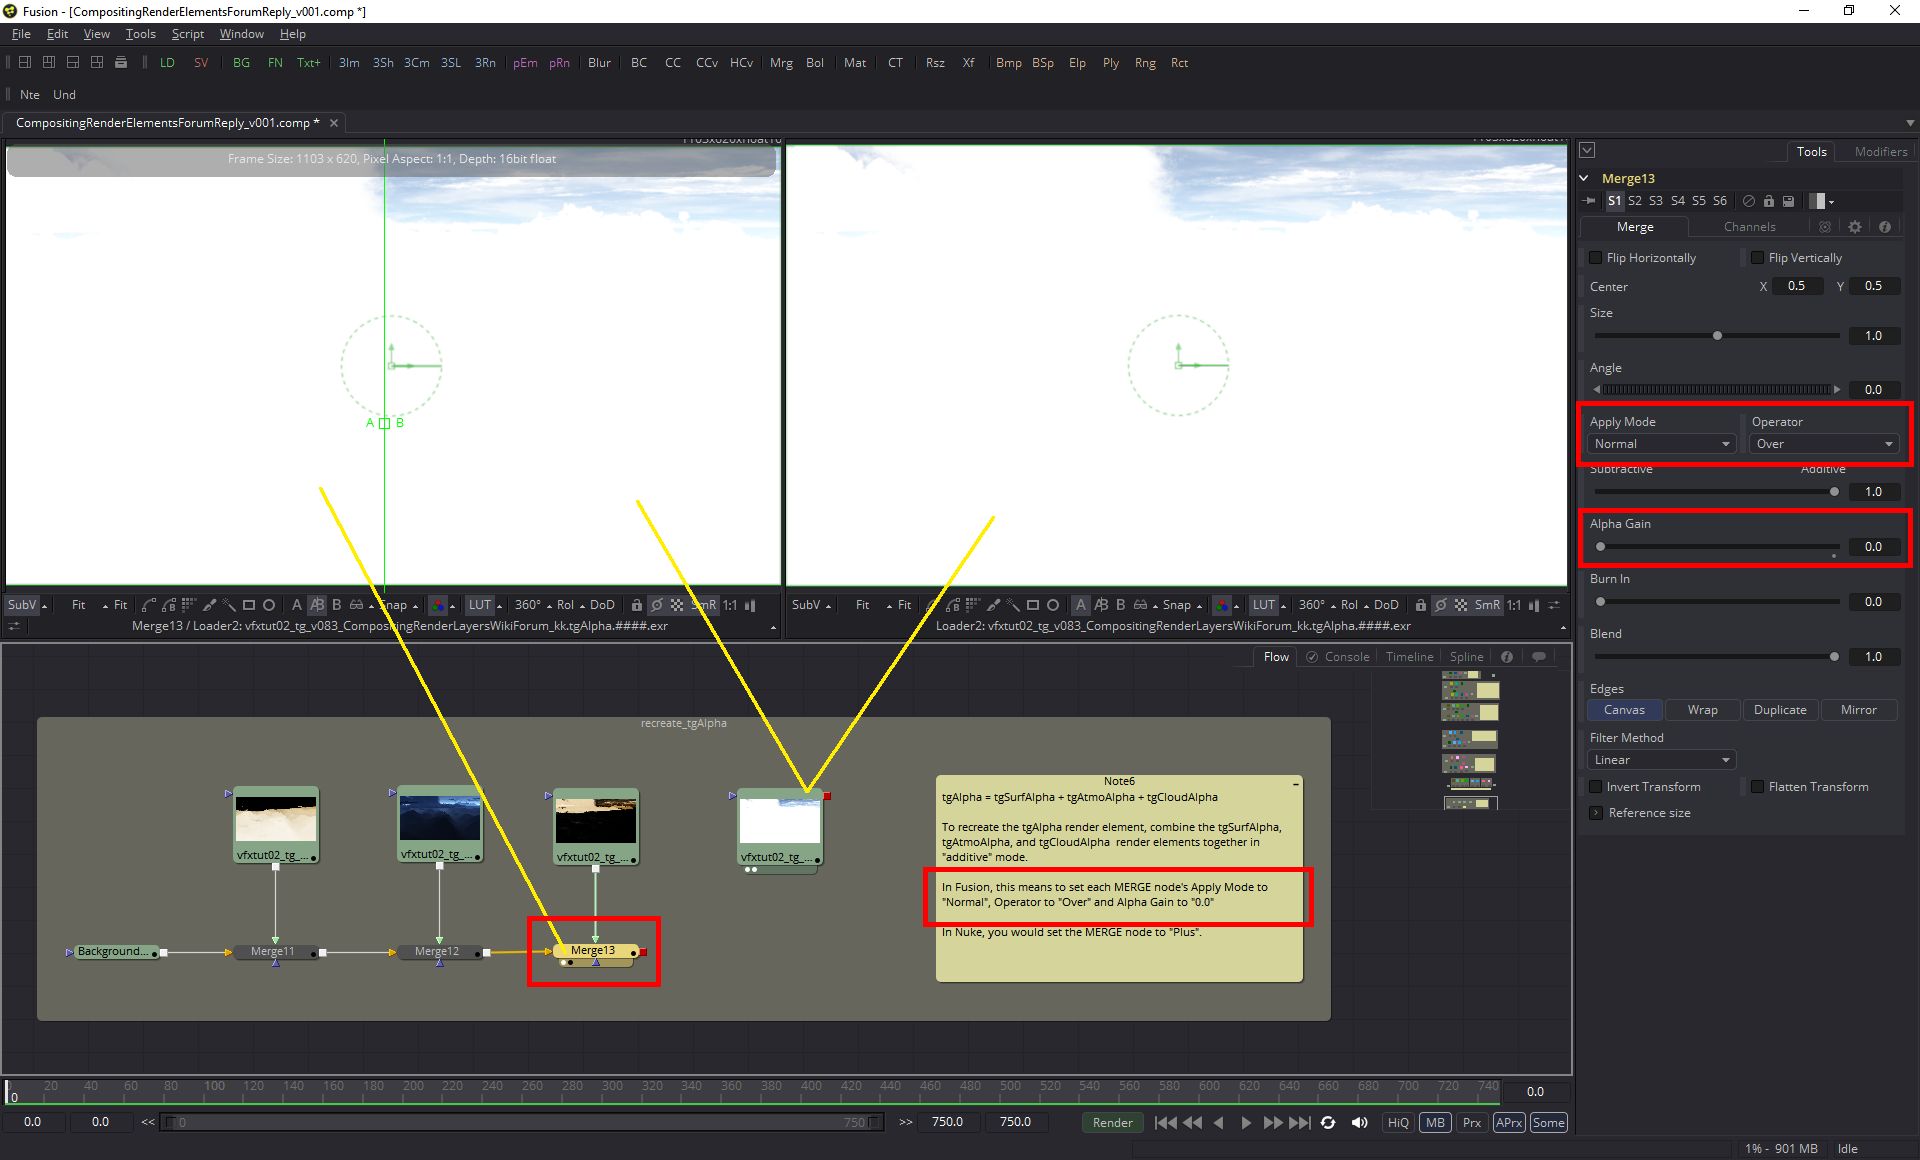
Task: Click the loop playback icon
Action: pyautogui.click(x=1328, y=1122)
